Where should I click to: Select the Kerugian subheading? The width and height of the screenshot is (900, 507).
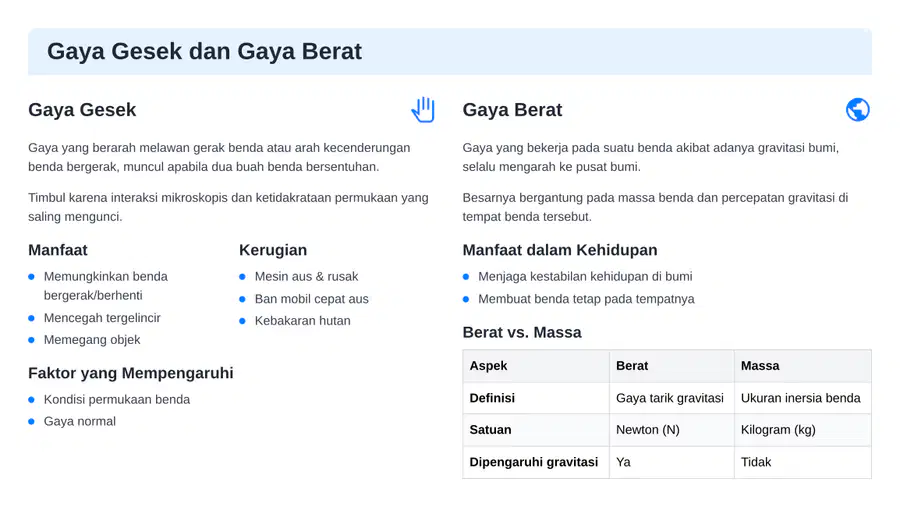(x=273, y=250)
